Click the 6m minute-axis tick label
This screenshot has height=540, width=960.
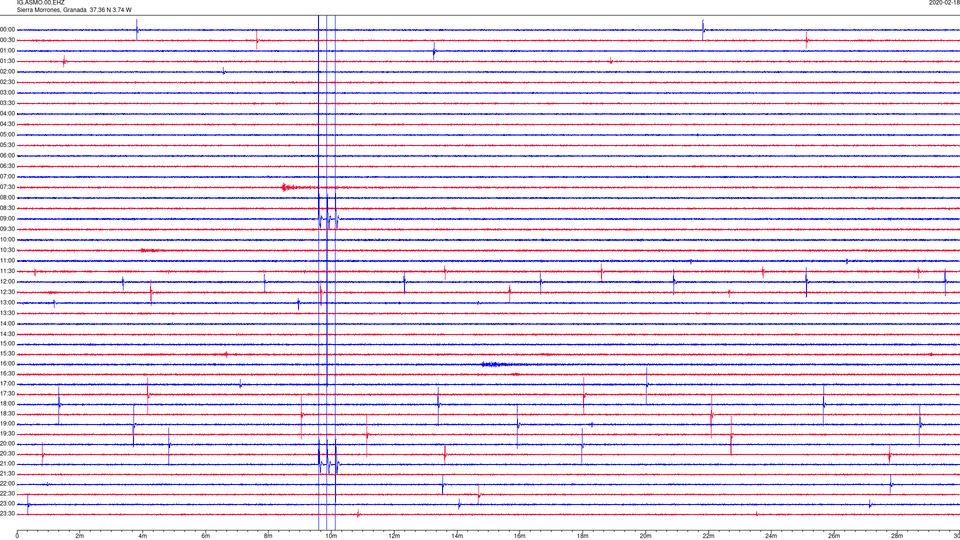coord(205,536)
